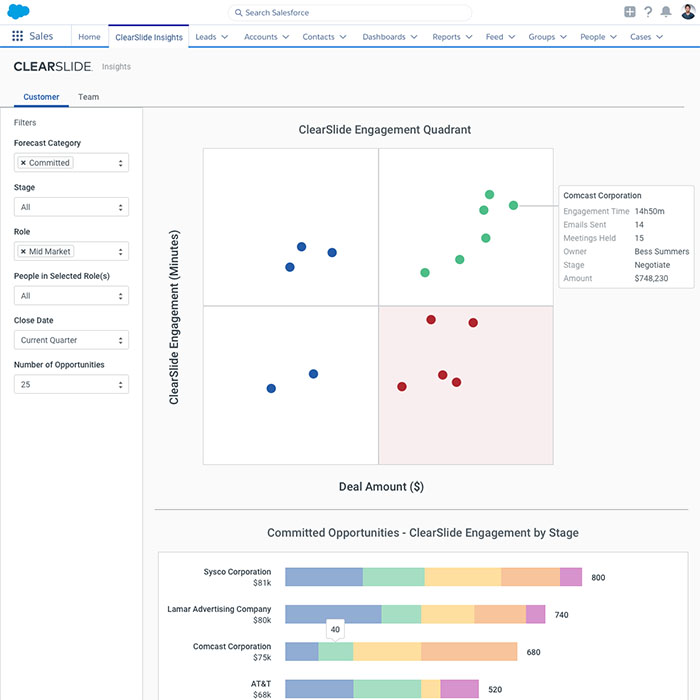Open the Leads tab

206,37
